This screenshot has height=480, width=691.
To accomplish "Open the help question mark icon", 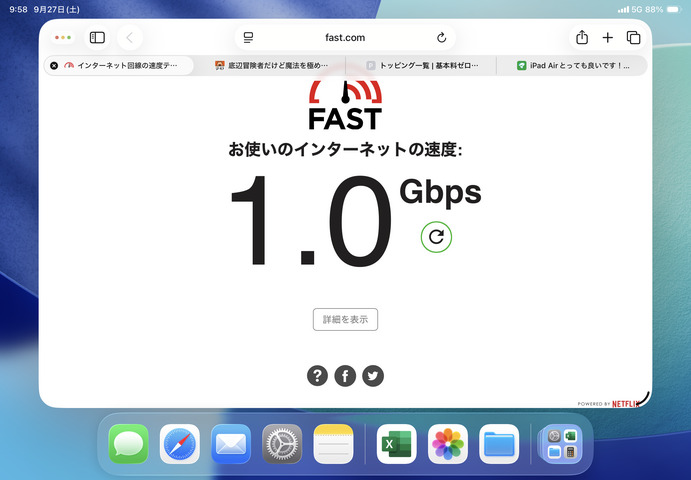I will 317,376.
